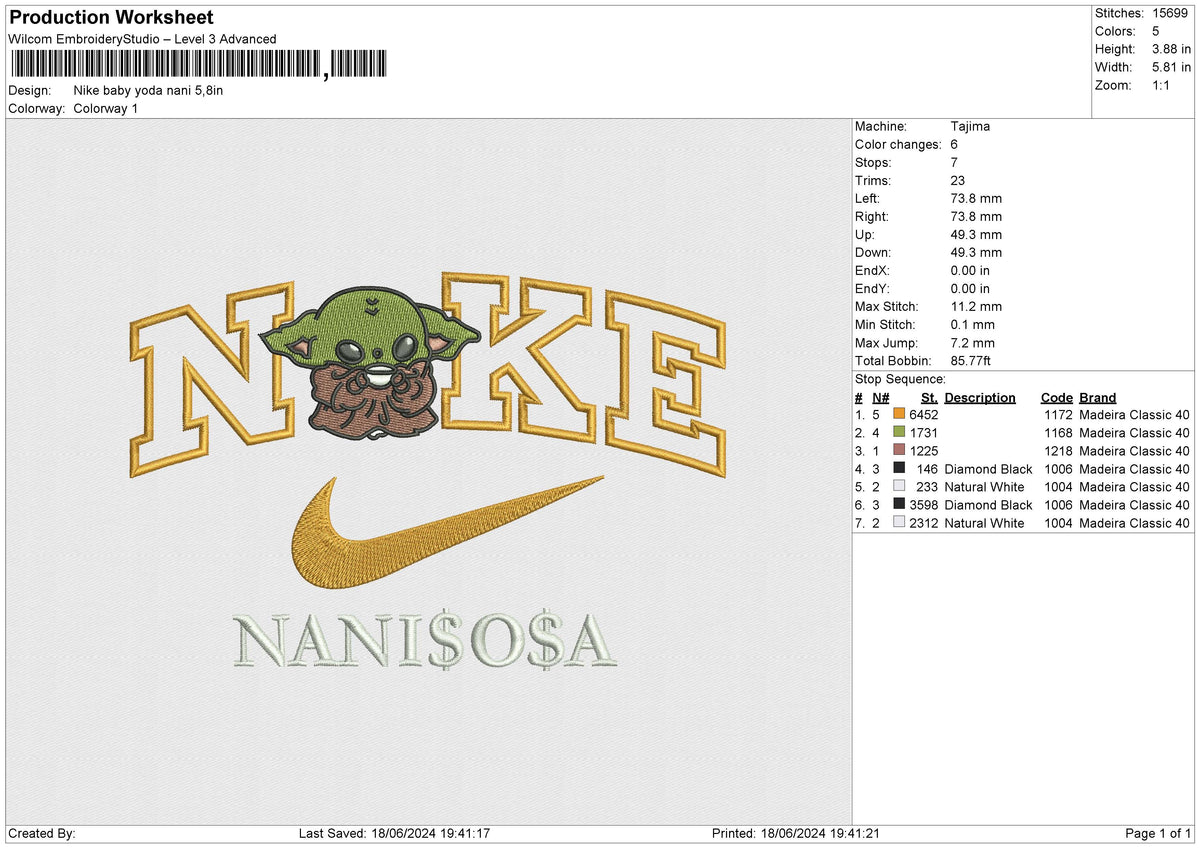Click the "Description" column header
This screenshot has width=1200, height=848.
pyautogui.click(x=980, y=397)
